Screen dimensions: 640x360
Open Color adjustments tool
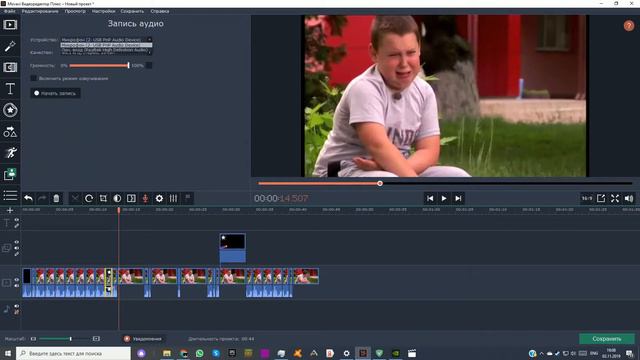(117, 198)
